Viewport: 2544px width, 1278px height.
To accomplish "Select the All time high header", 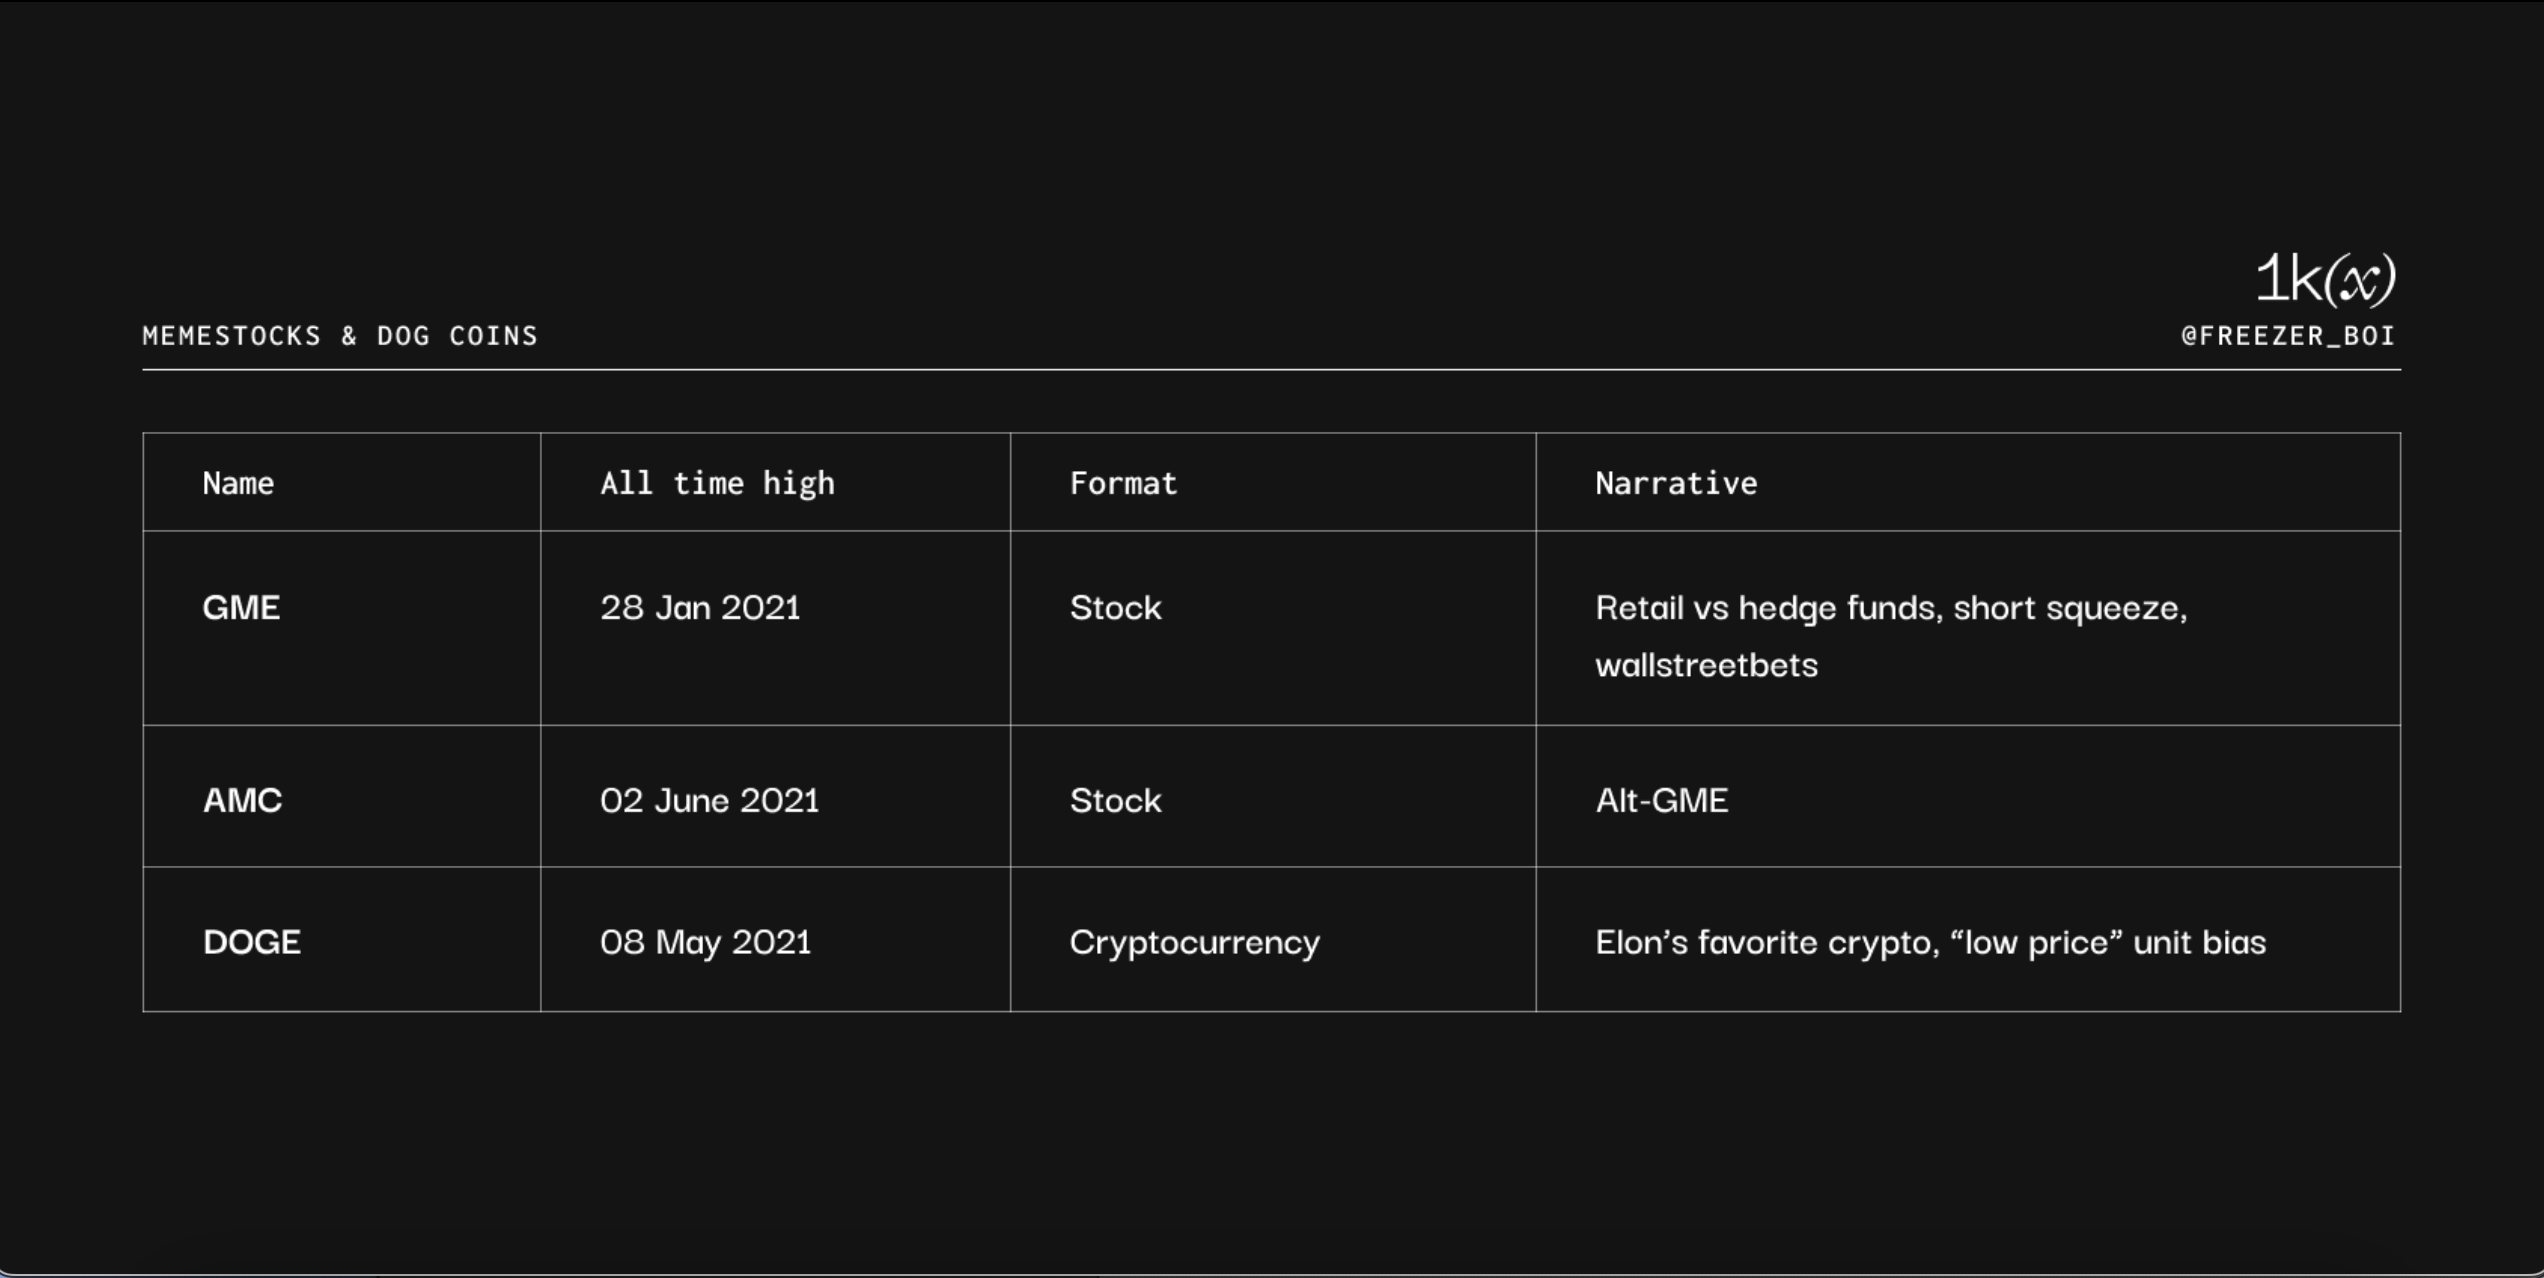I will tap(717, 484).
